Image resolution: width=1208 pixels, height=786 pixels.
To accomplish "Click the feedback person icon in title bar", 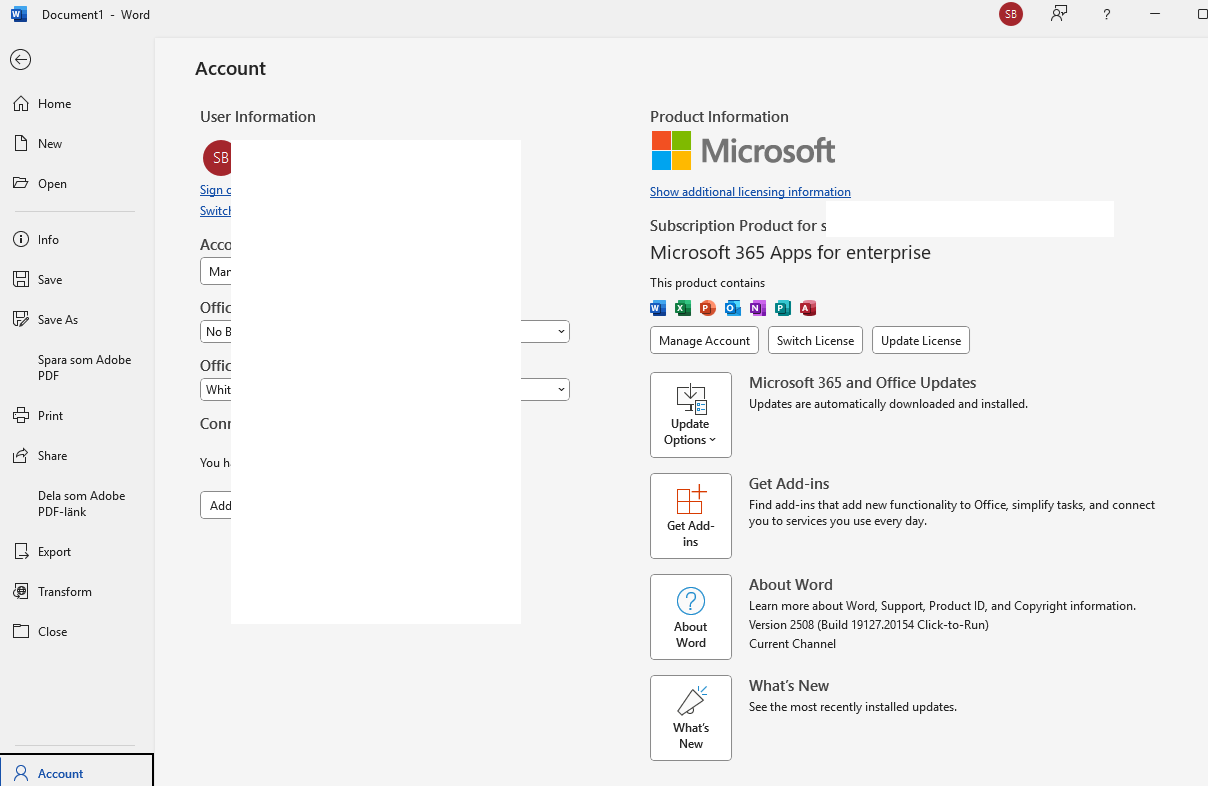I will pyautogui.click(x=1059, y=14).
